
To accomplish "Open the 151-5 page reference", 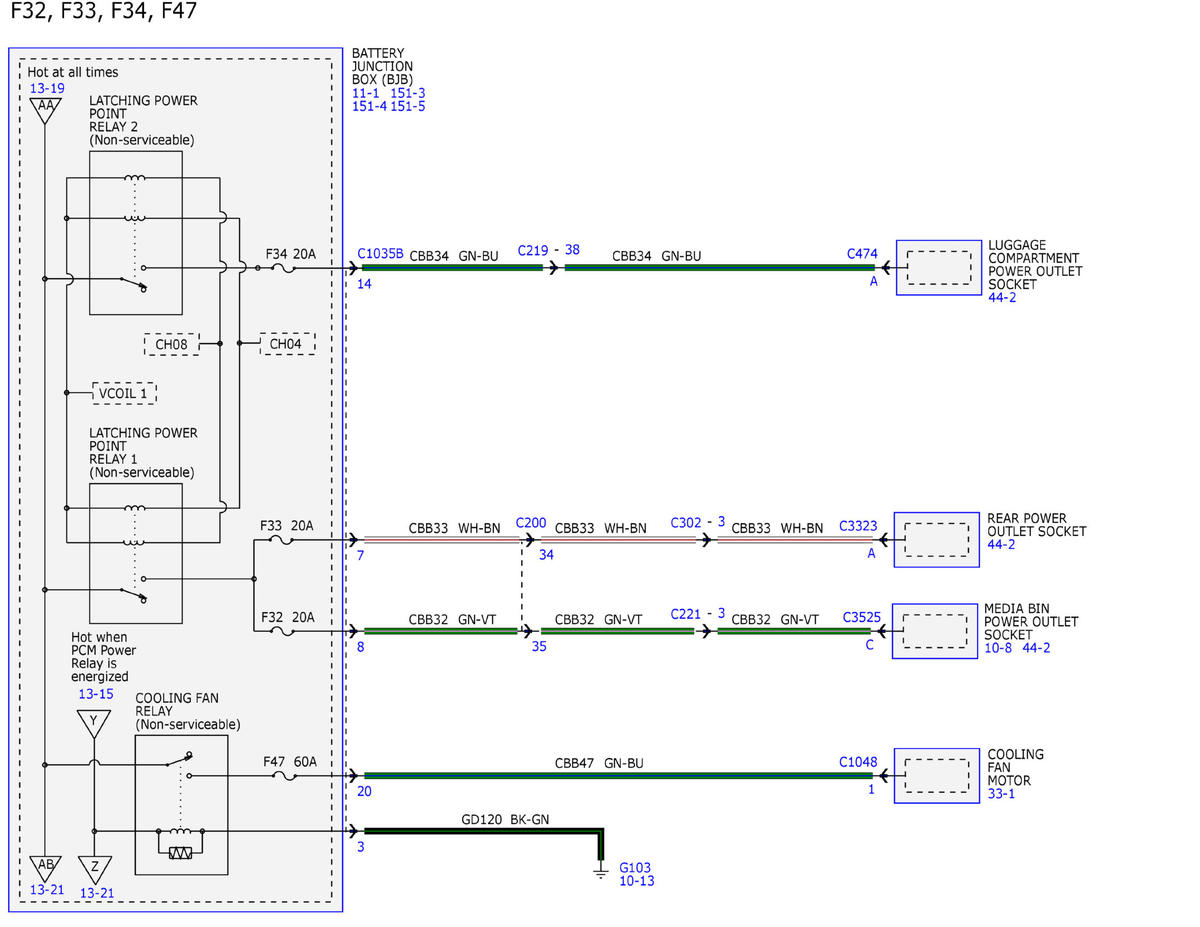I will pyautogui.click(x=407, y=106).
